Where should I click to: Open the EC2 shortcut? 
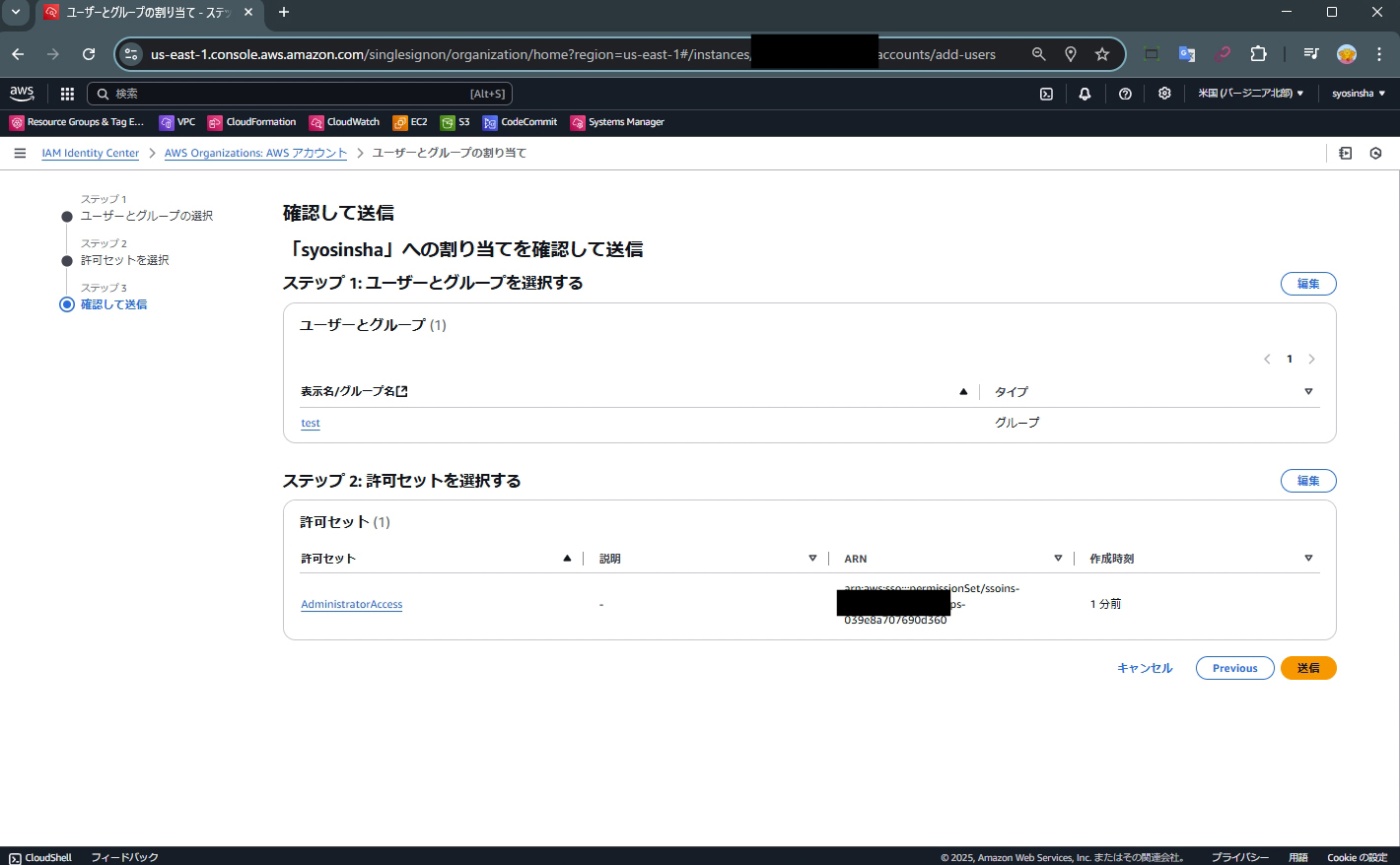(410, 122)
